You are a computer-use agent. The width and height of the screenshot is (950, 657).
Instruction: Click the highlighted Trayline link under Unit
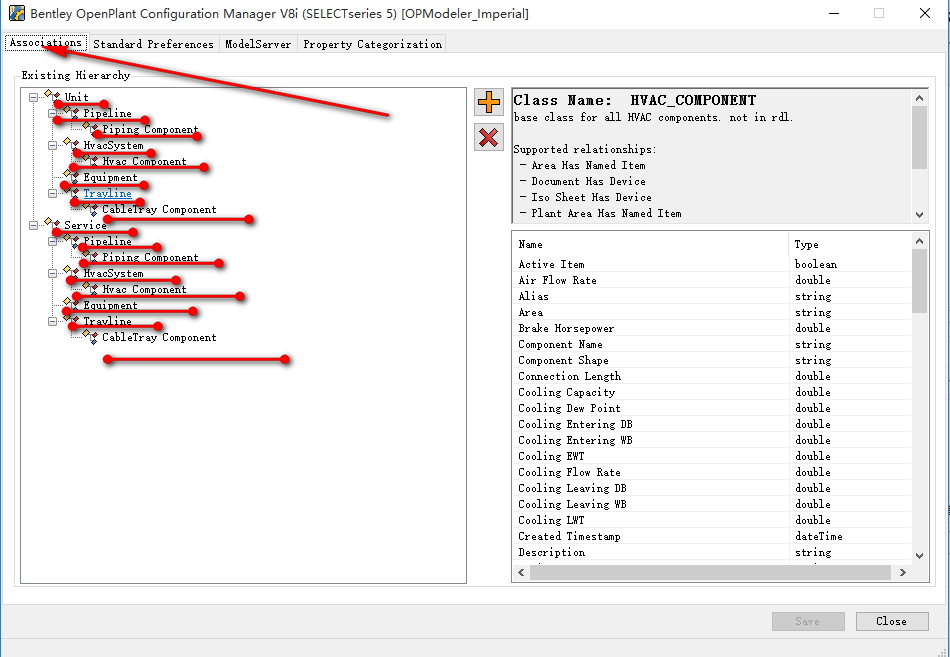pos(107,193)
